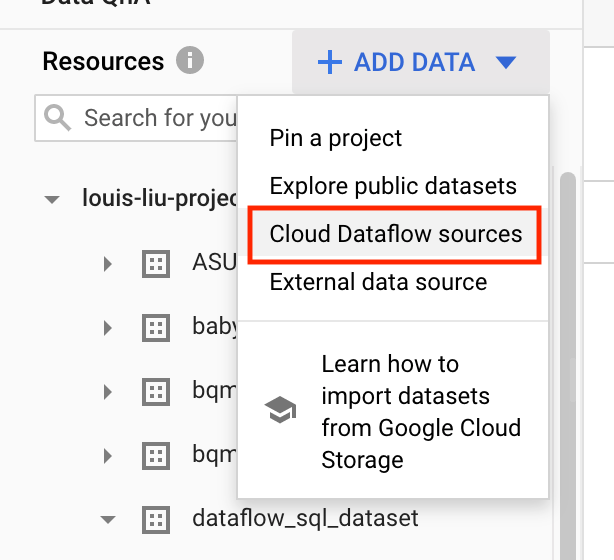This screenshot has height=560, width=614.
Task: Click the dataflow_sql_dataset grid icon
Action: 154,519
